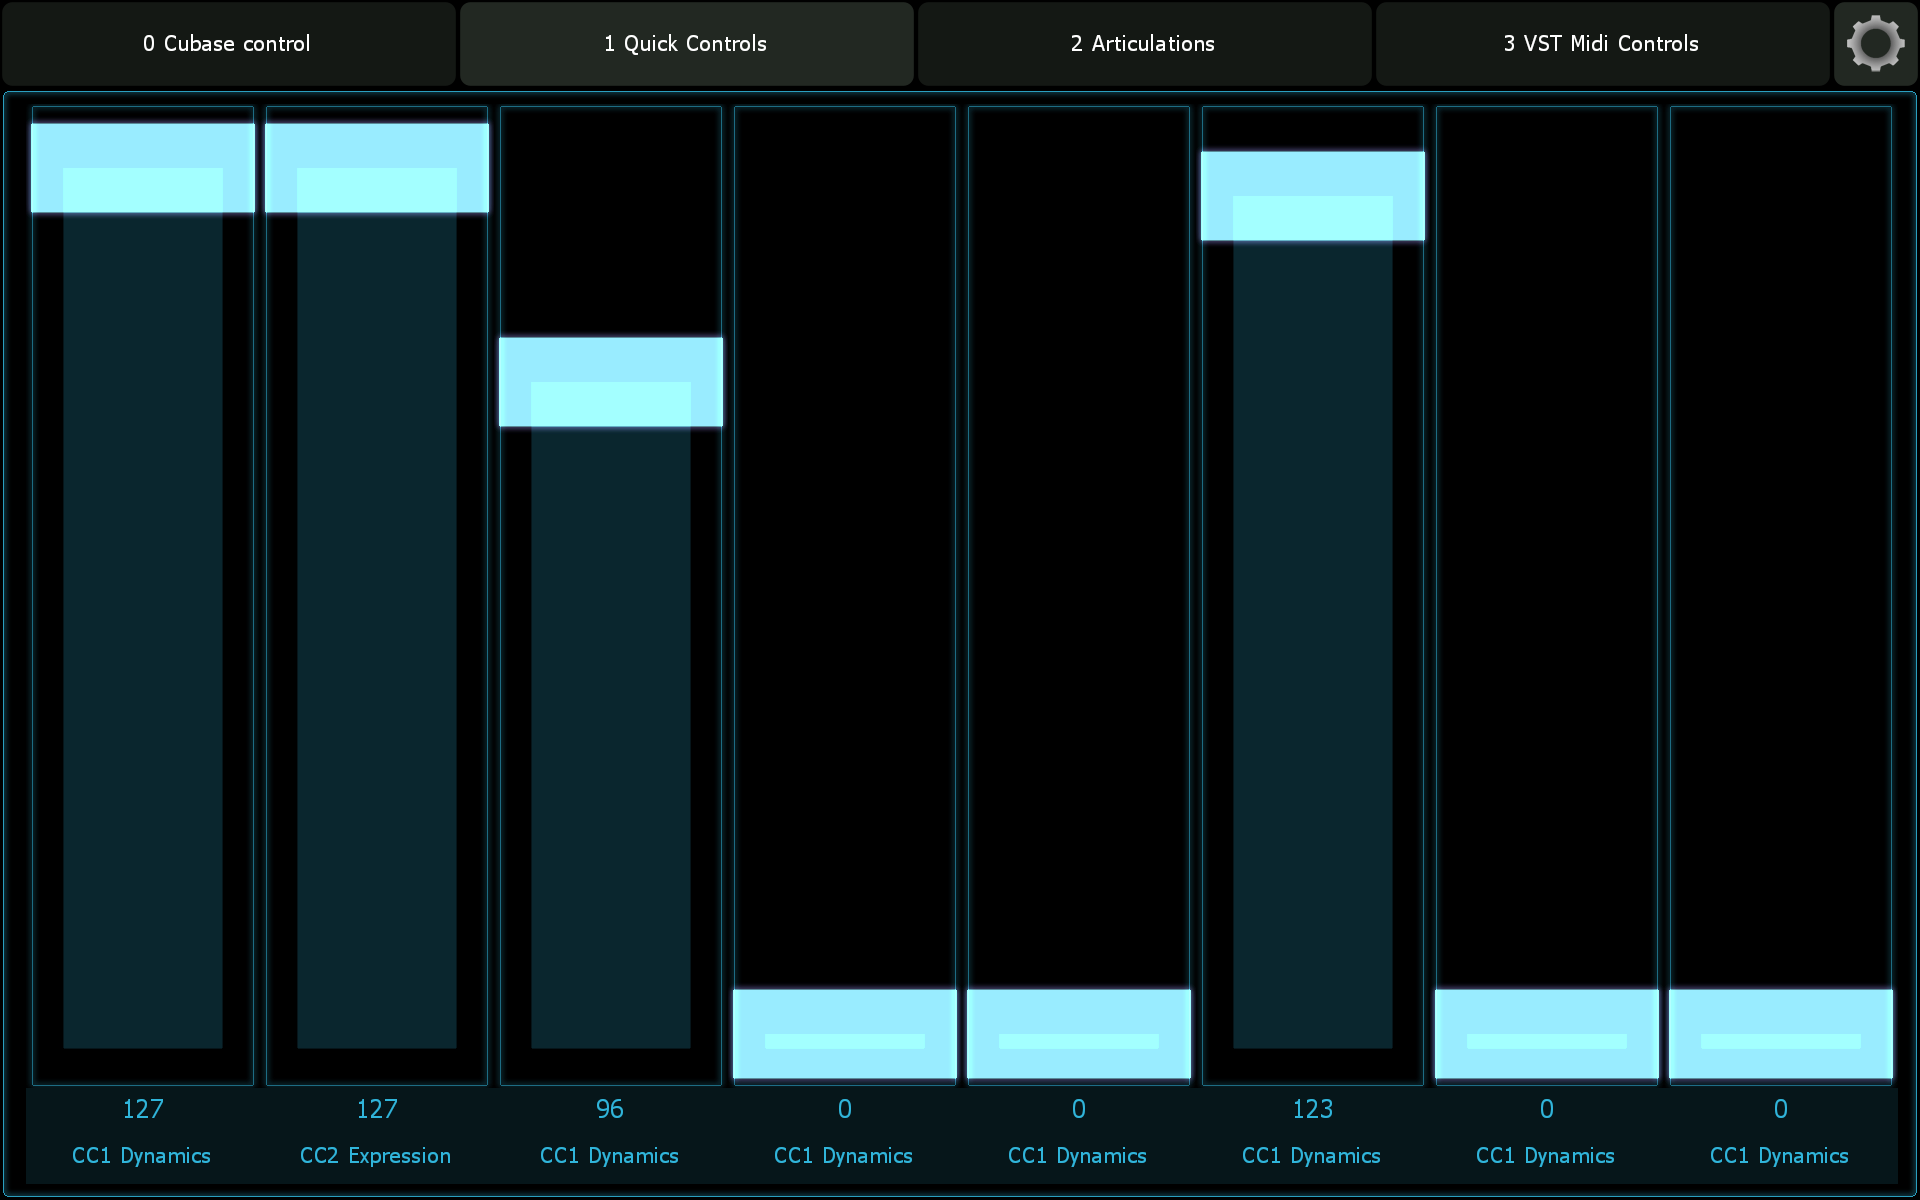Viewport: 1920px width, 1200px height.
Task: Click the CC2 Expression fader handle
Action: click(377, 168)
